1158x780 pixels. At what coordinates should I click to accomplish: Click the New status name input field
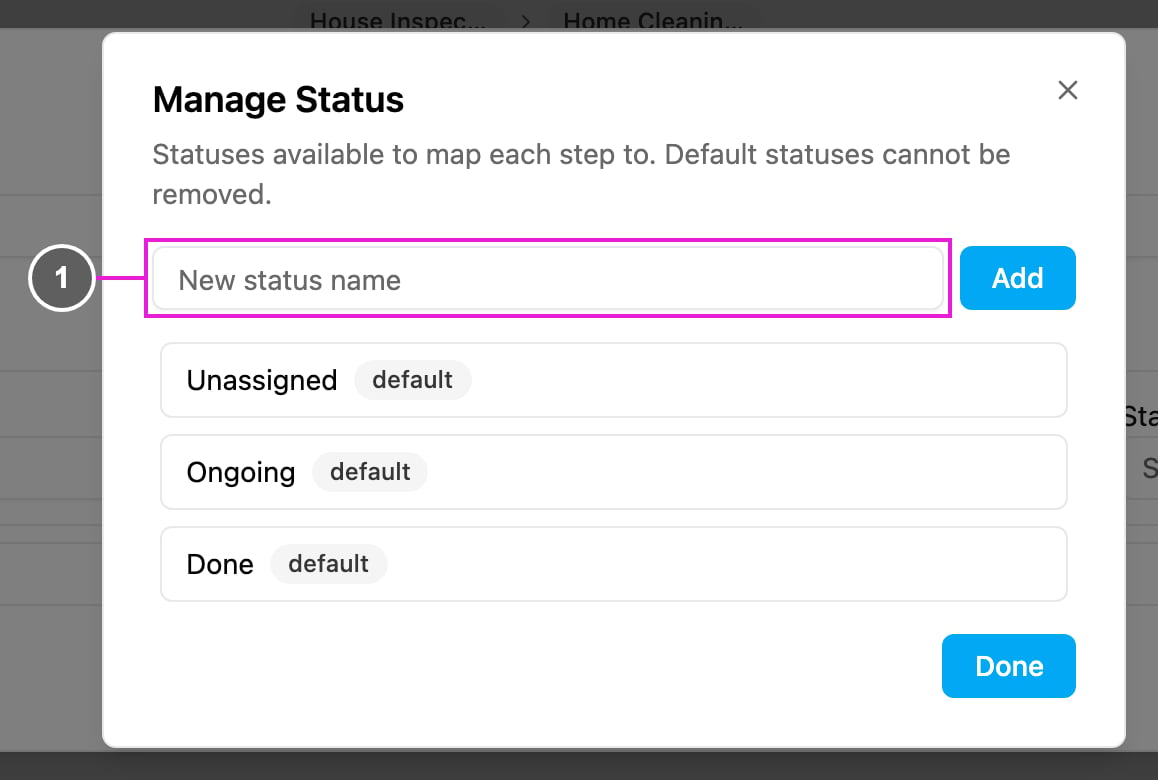tap(548, 278)
